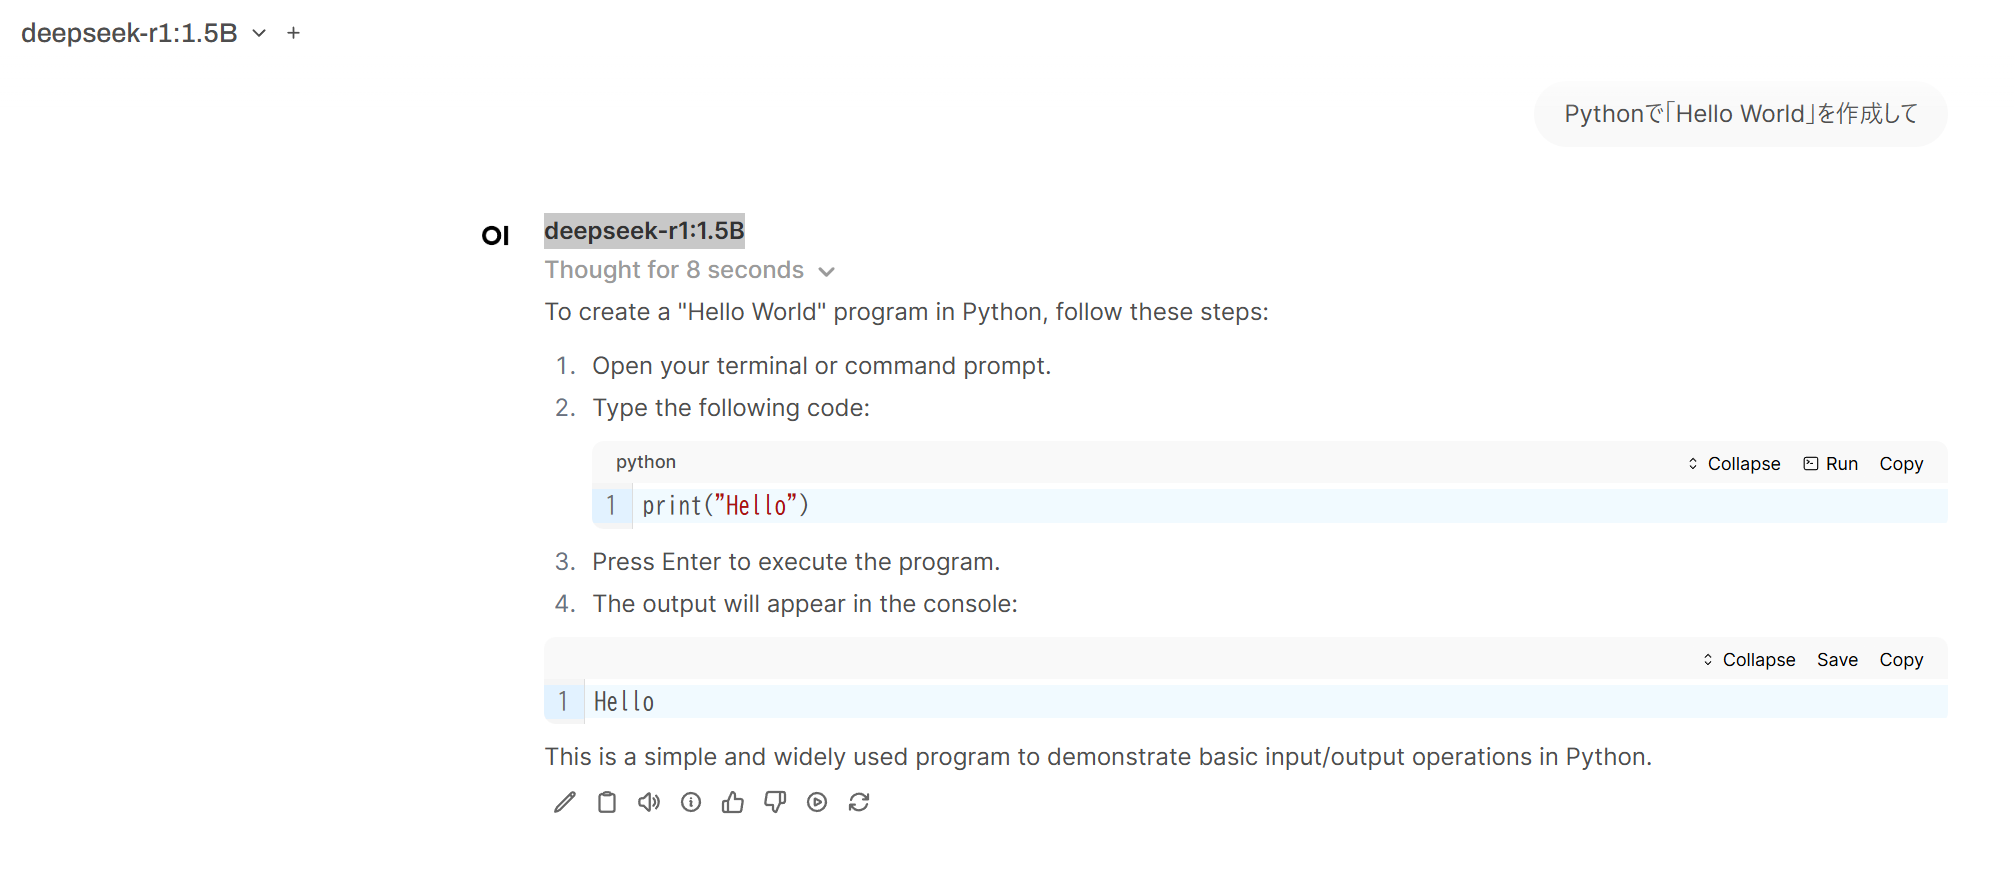
Task: Collapse the output code block
Action: click(1749, 660)
